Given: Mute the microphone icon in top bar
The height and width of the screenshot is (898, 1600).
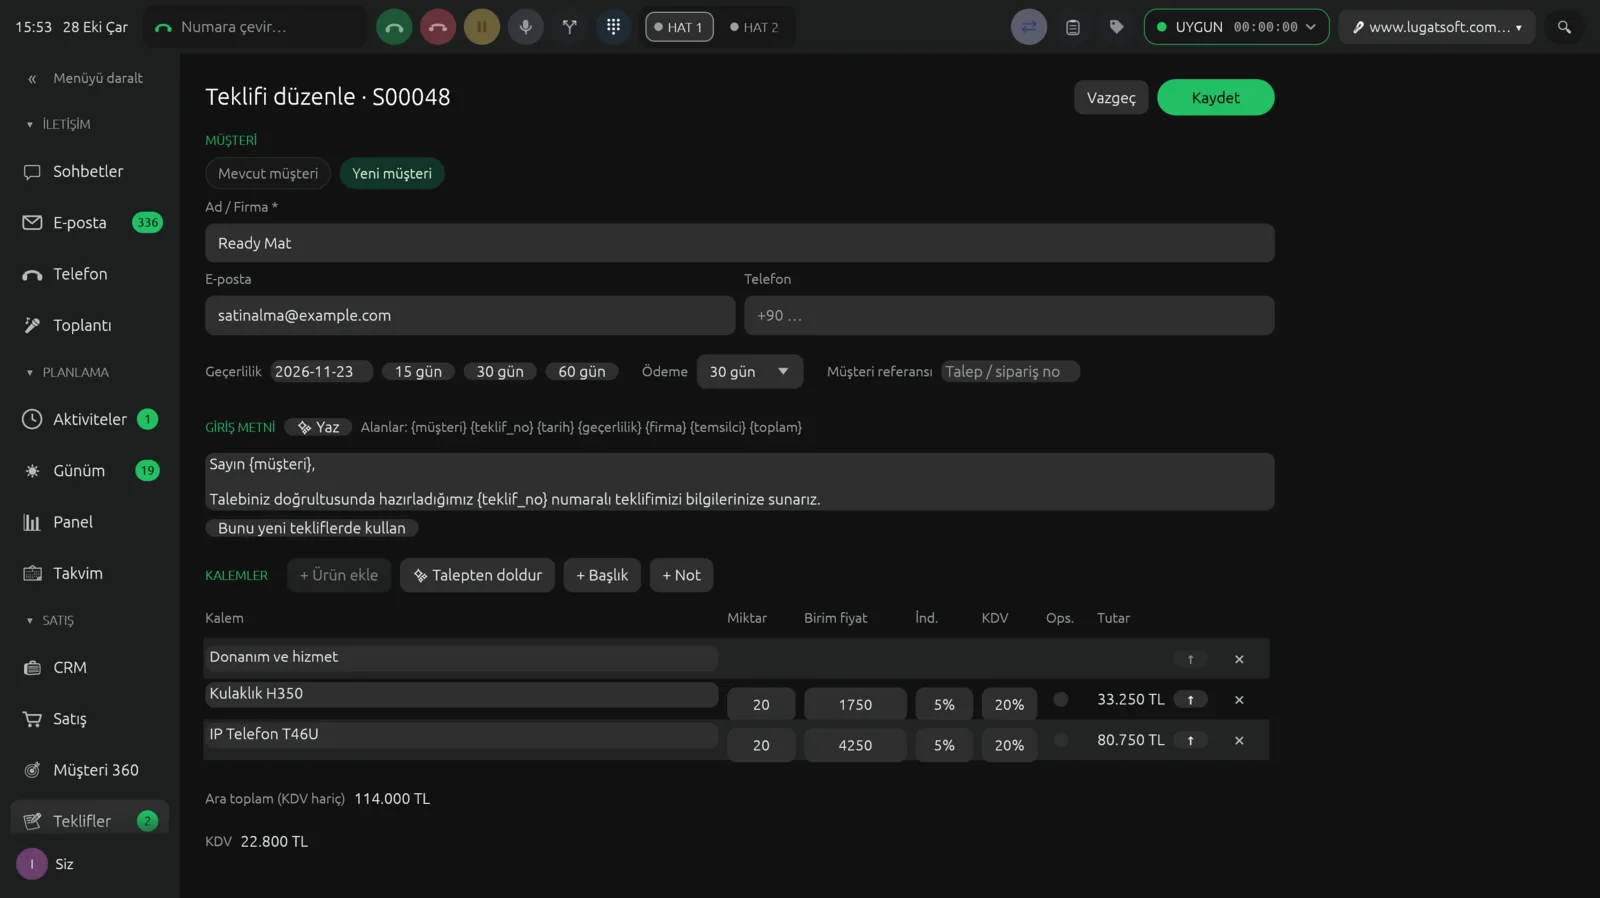Looking at the screenshot, I should (526, 27).
